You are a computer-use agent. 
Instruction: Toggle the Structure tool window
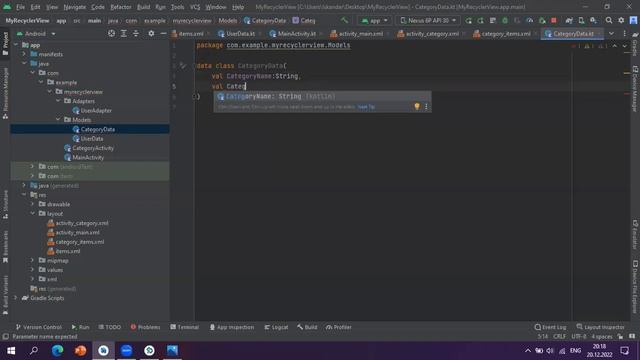tap(5, 204)
